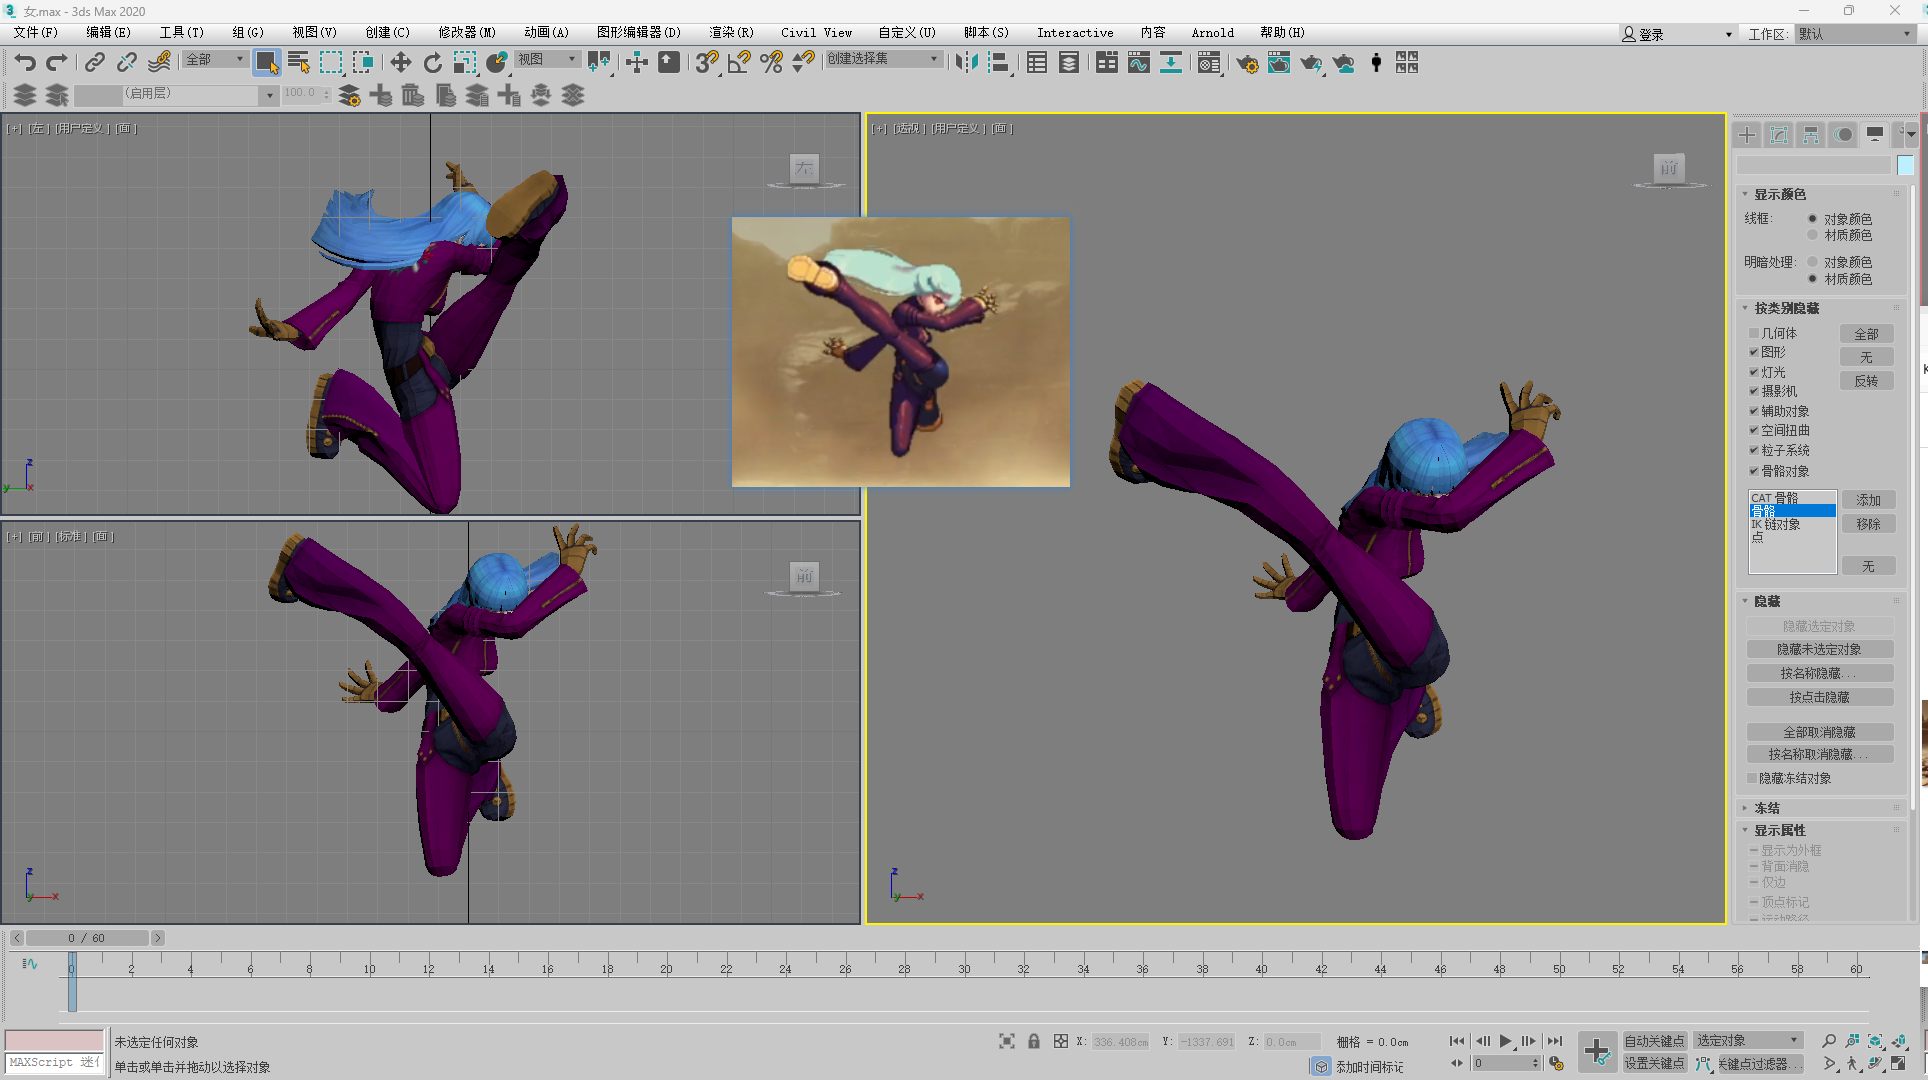Click the 全部取消隐藏 button

1819,732
